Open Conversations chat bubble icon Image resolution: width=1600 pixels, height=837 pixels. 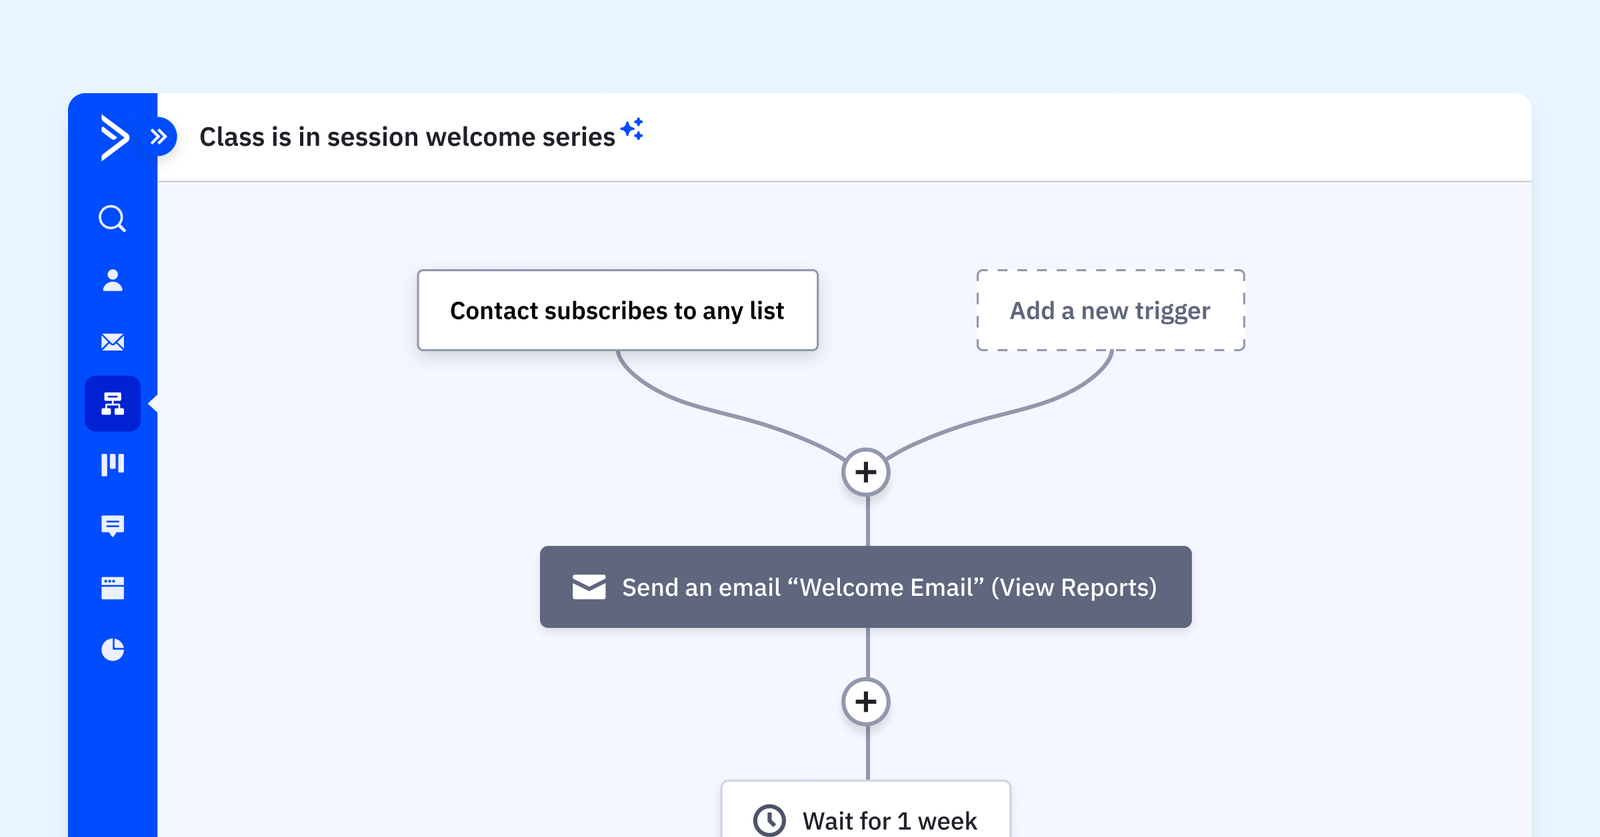(x=113, y=526)
